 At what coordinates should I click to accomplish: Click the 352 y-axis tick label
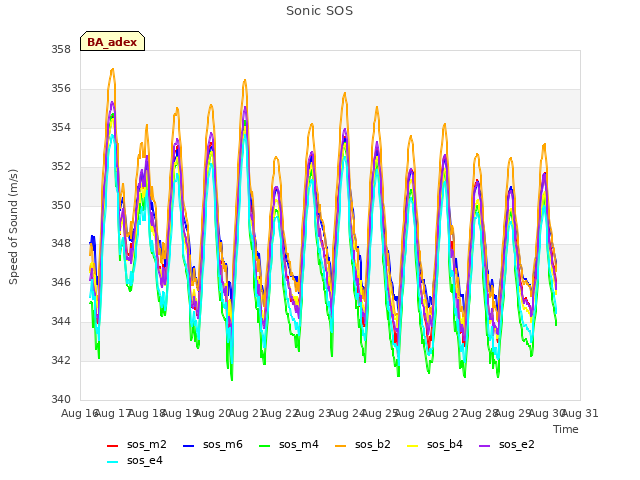click(x=61, y=167)
